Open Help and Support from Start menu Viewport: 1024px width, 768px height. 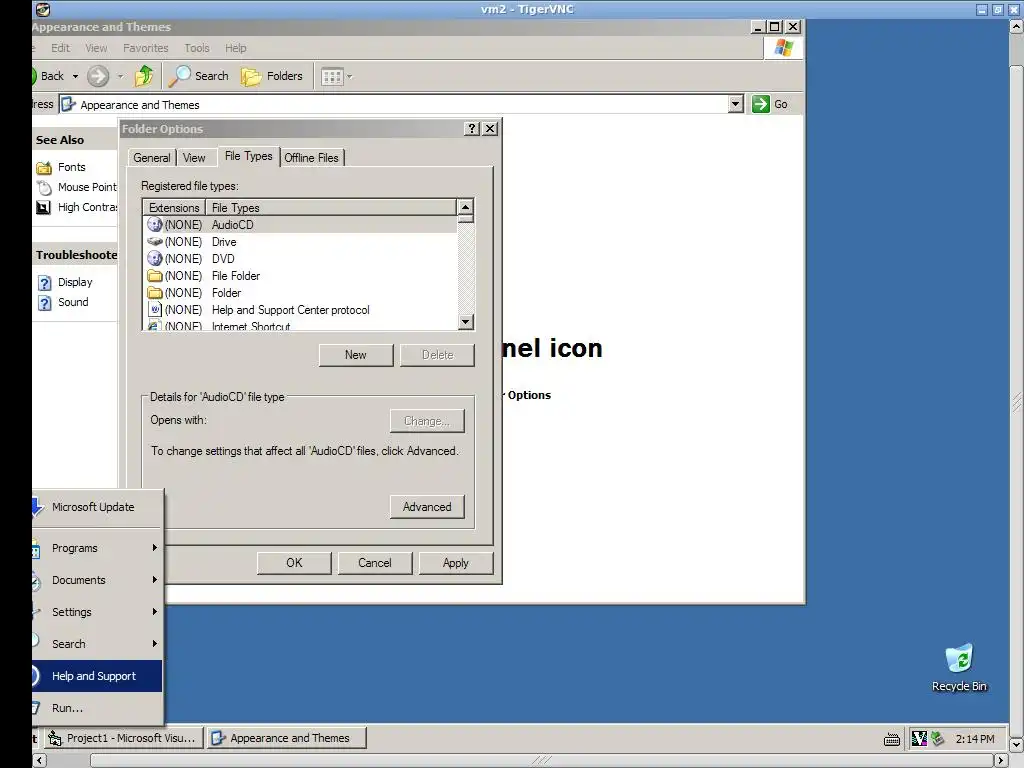pyautogui.click(x=97, y=676)
